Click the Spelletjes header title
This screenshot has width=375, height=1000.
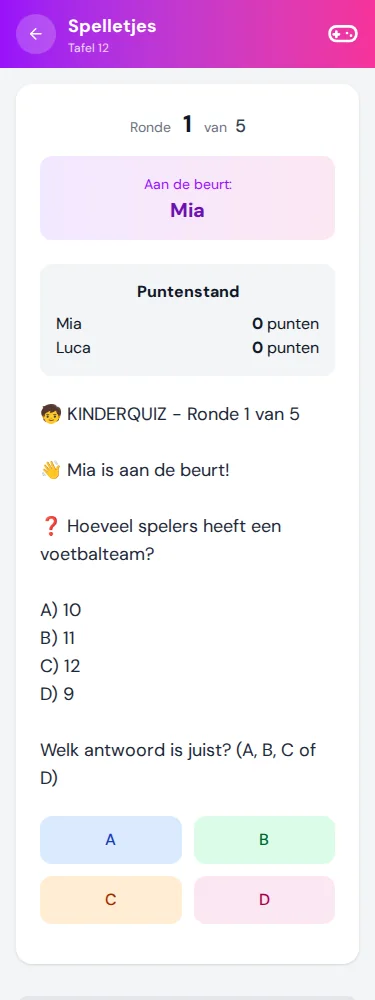click(x=112, y=26)
